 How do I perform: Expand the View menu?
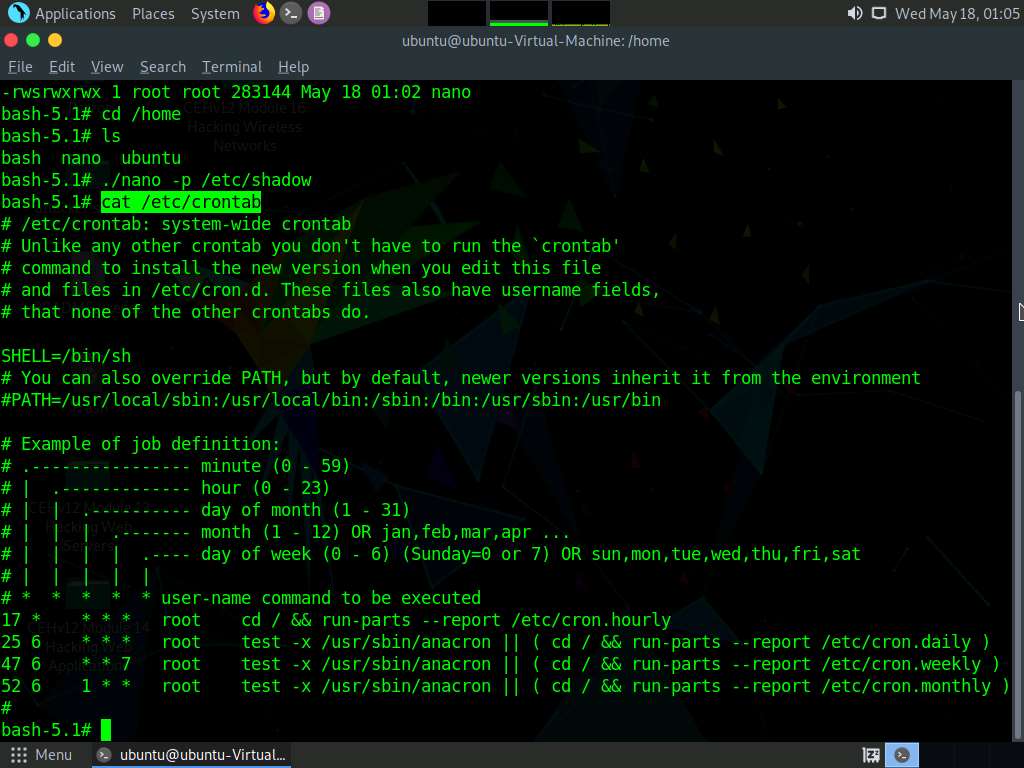(107, 67)
